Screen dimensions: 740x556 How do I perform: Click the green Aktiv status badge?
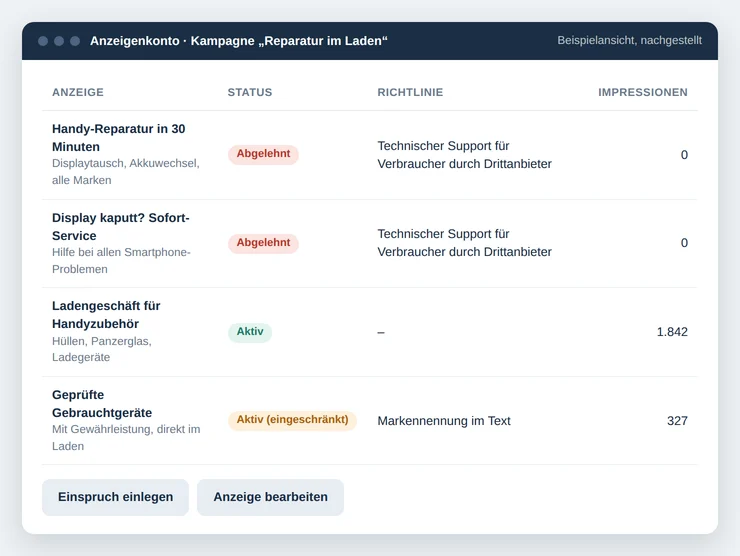click(x=250, y=332)
